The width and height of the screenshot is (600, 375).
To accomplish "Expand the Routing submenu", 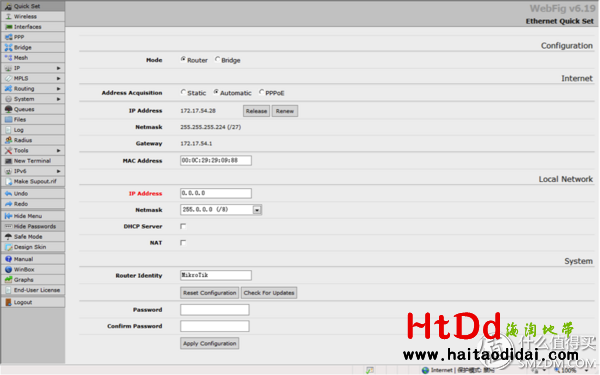I will pyautogui.click(x=59, y=89).
